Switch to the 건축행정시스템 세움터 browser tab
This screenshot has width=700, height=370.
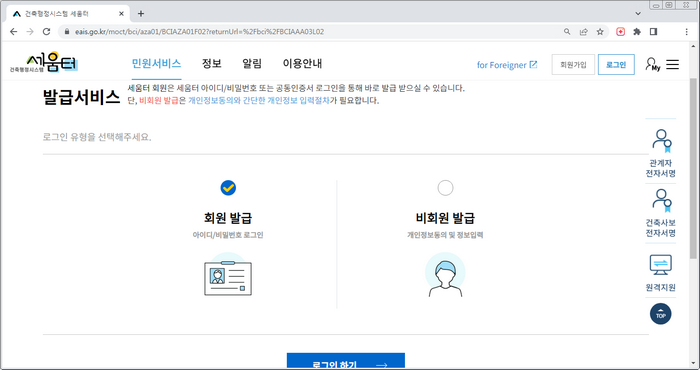click(68, 14)
